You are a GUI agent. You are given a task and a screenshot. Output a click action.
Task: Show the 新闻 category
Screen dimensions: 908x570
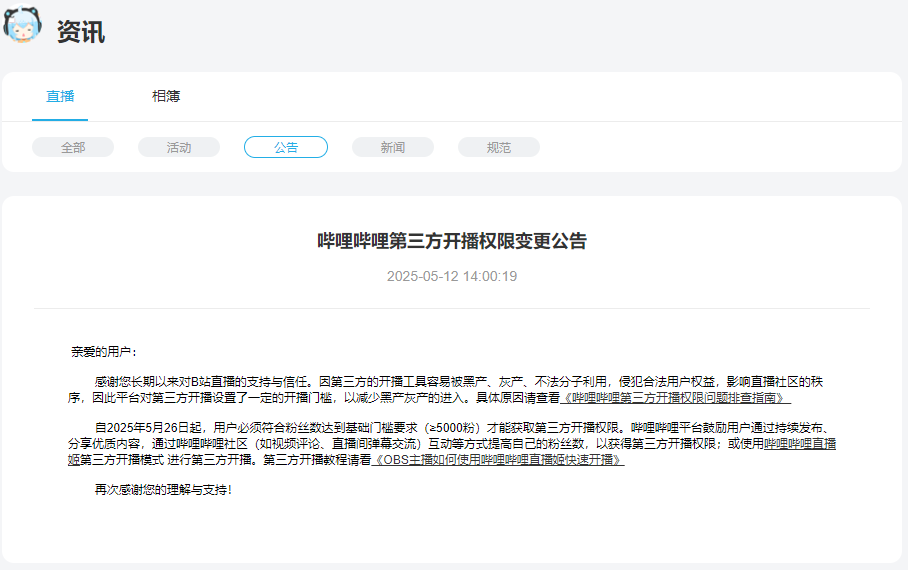click(x=393, y=147)
